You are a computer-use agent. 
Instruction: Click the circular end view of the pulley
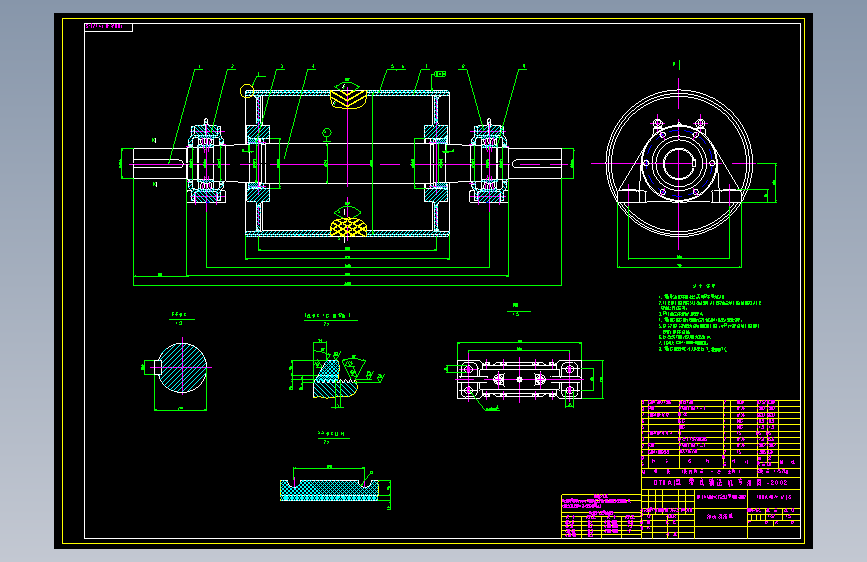(x=679, y=163)
